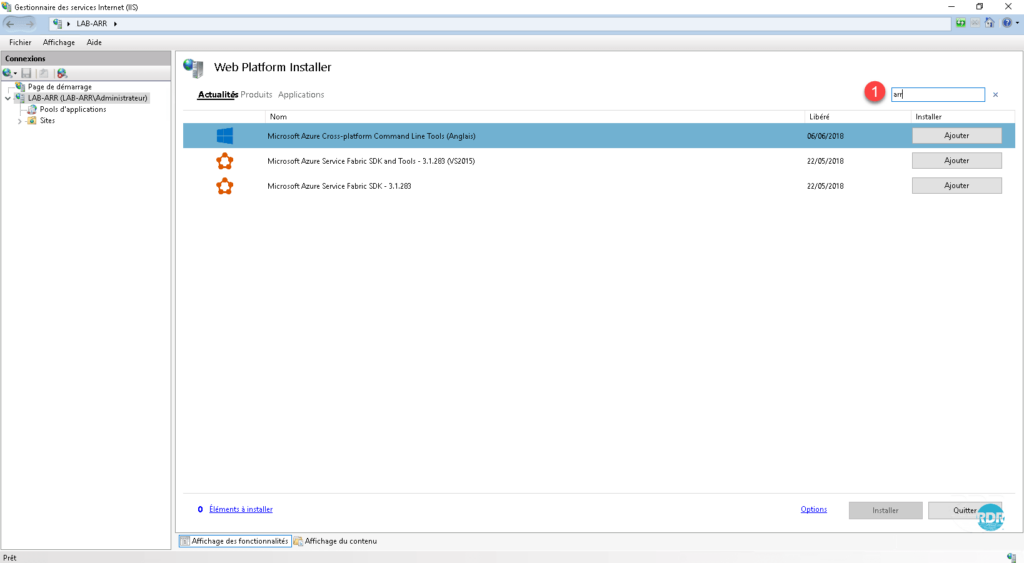This screenshot has height=563, width=1024.
Task: Select the Sites tree item
Action: [x=47, y=121]
